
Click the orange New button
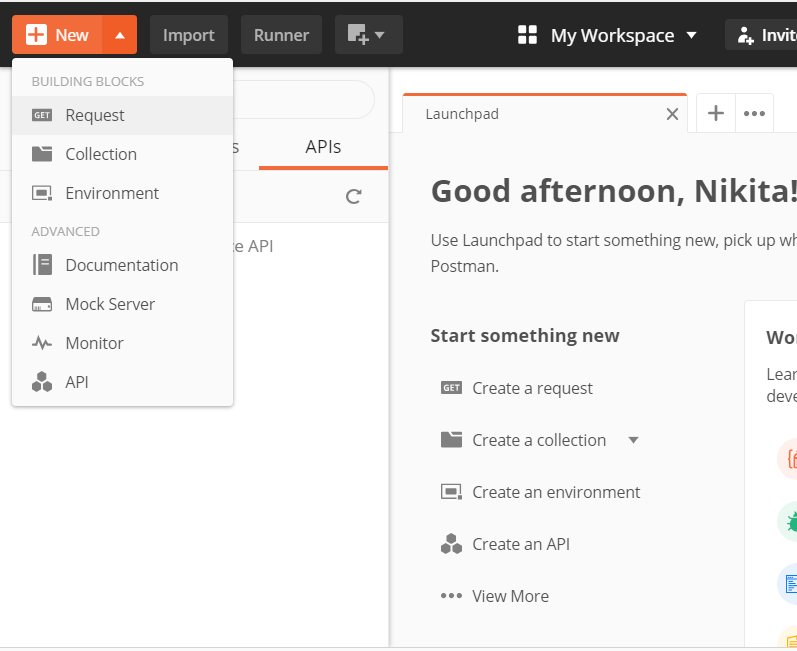57,35
